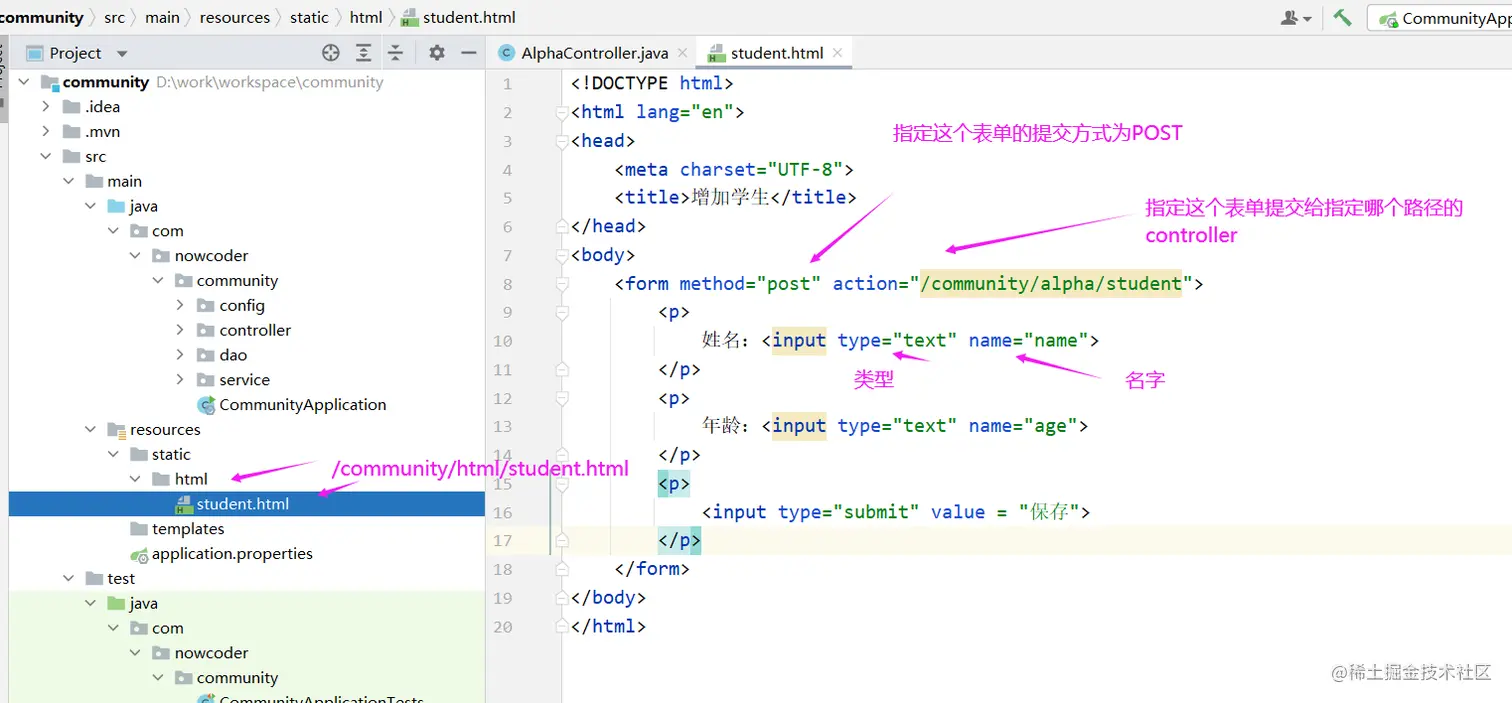Hide the Project panel with the minus icon
This screenshot has width=1512, height=703.
coord(468,53)
